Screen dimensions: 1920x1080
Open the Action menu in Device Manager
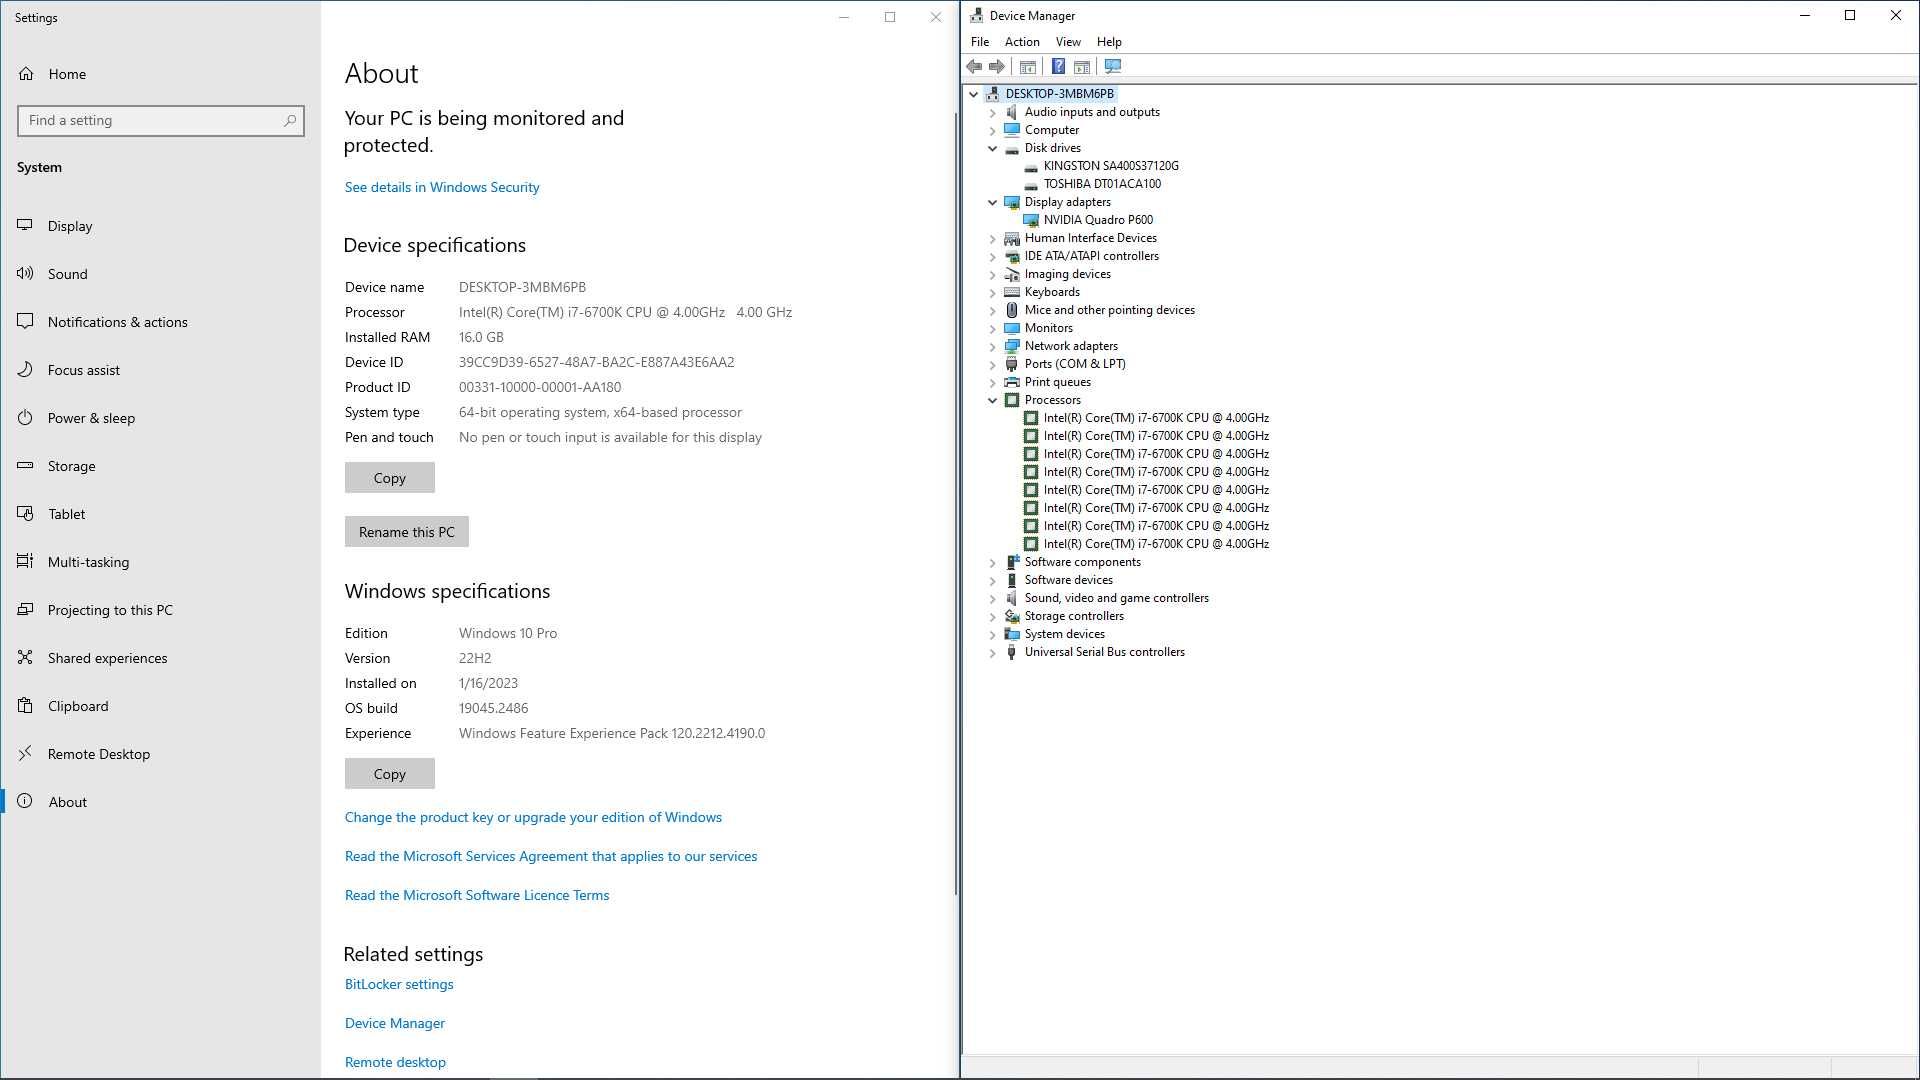click(1022, 41)
